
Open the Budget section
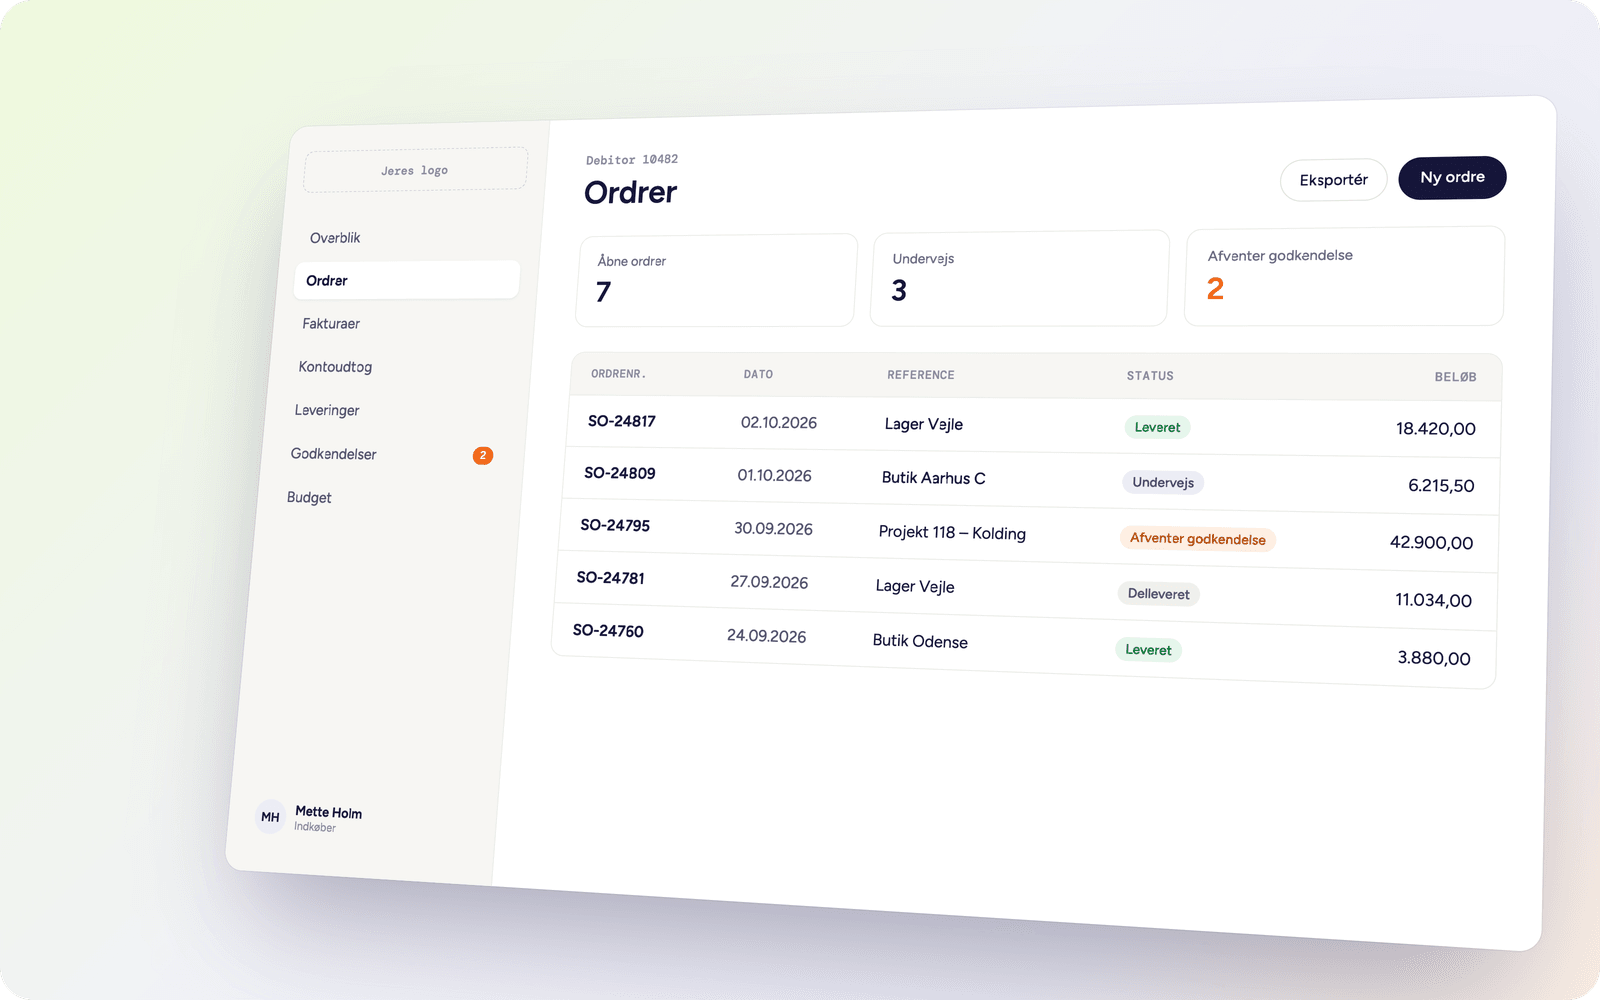pos(309,497)
